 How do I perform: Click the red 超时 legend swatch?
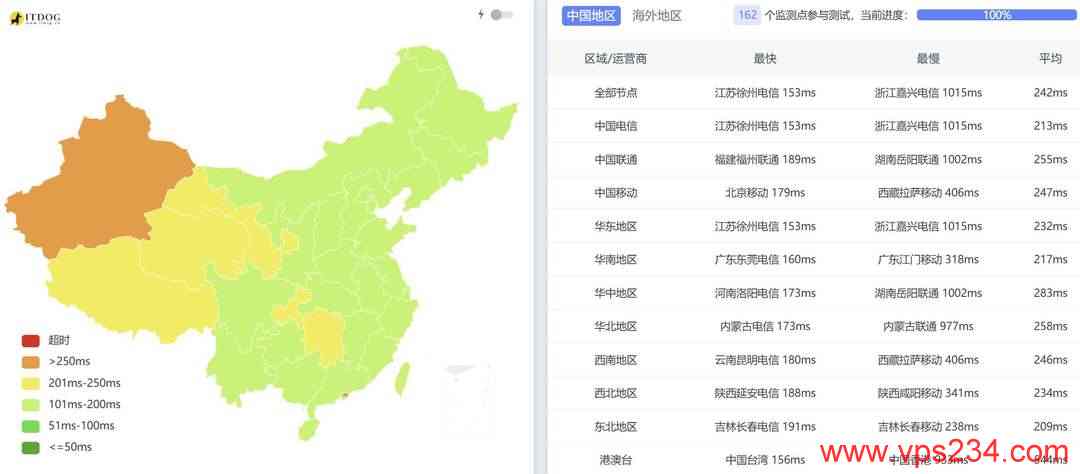(30, 341)
